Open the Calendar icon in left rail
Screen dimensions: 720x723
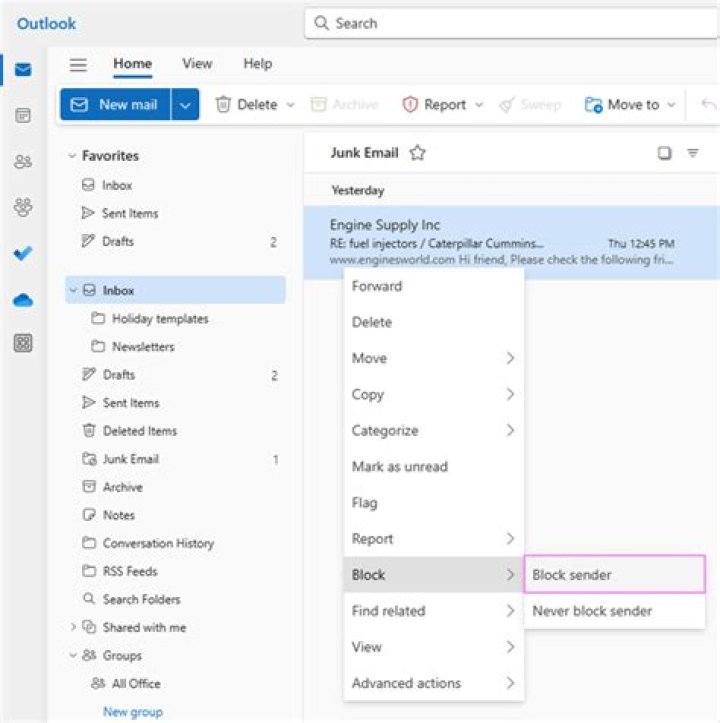[23, 115]
